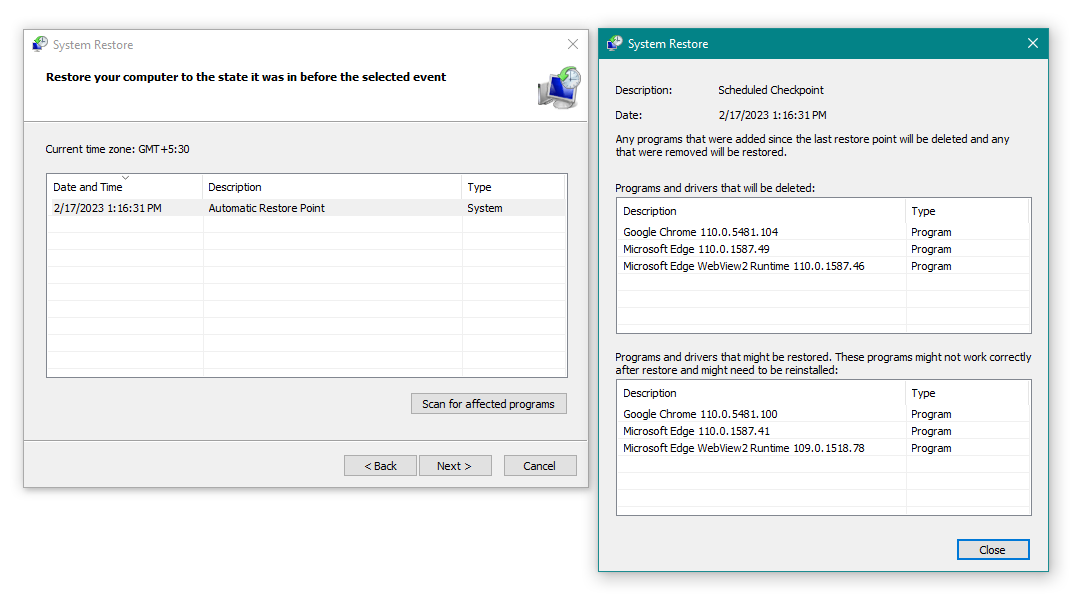The height and width of the screenshot is (610, 1086).
Task: Select Microsoft Edge WebView2 Runtime 109.0.1518.78 row
Action: click(823, 448)
